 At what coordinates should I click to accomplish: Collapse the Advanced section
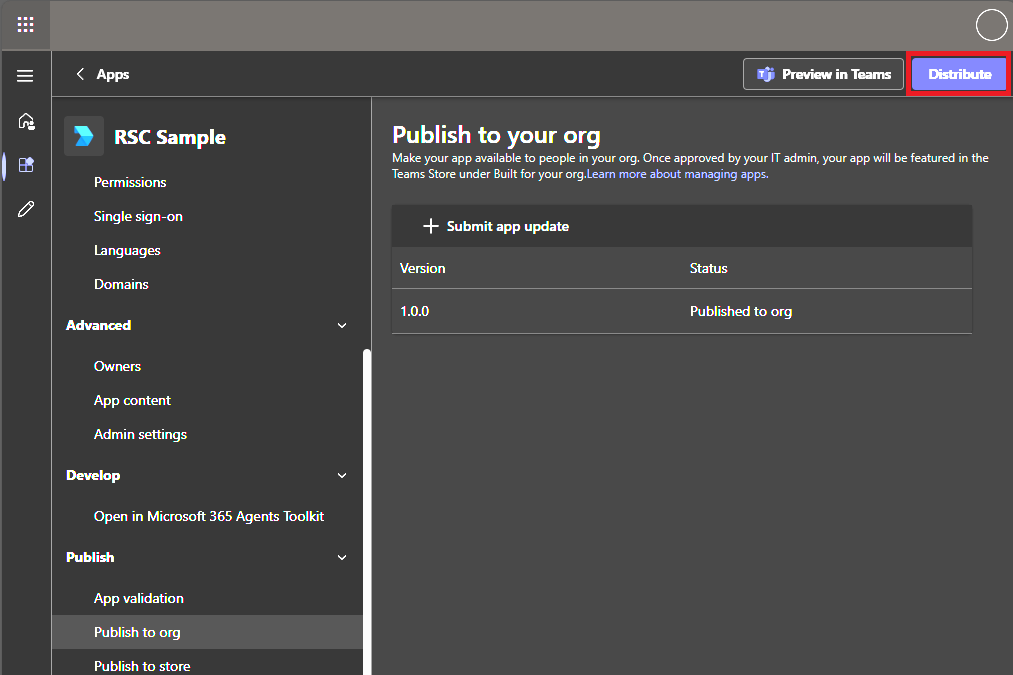342,325
